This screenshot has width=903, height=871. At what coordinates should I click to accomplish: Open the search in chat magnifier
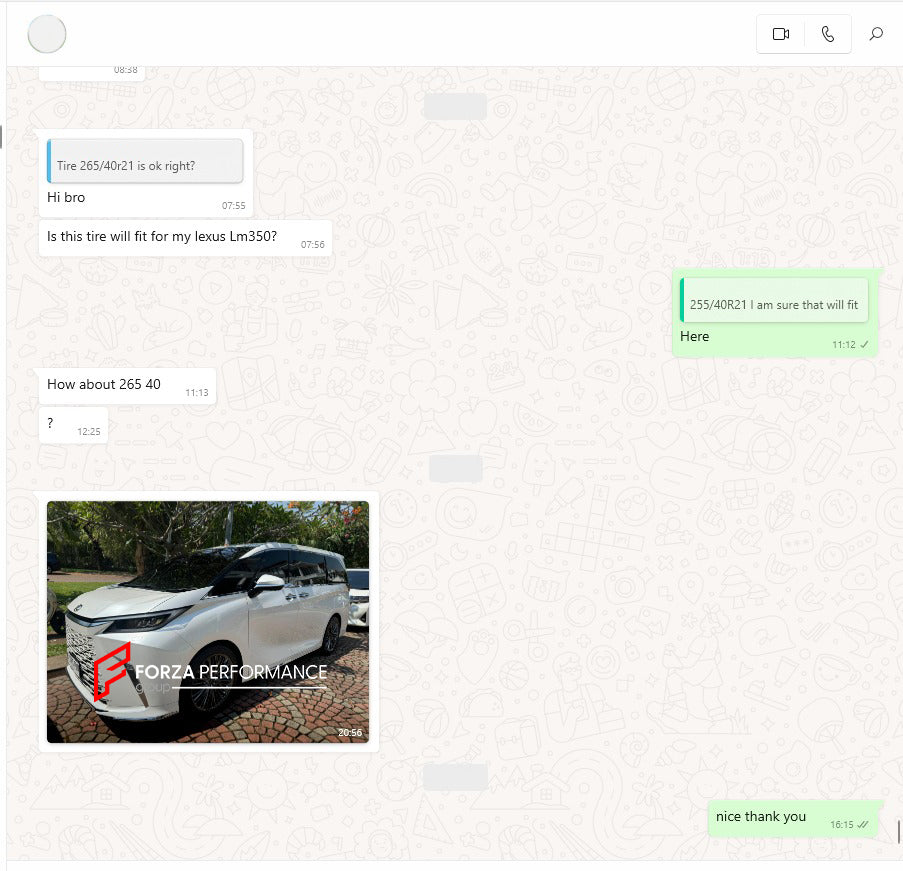coord(876,34)
